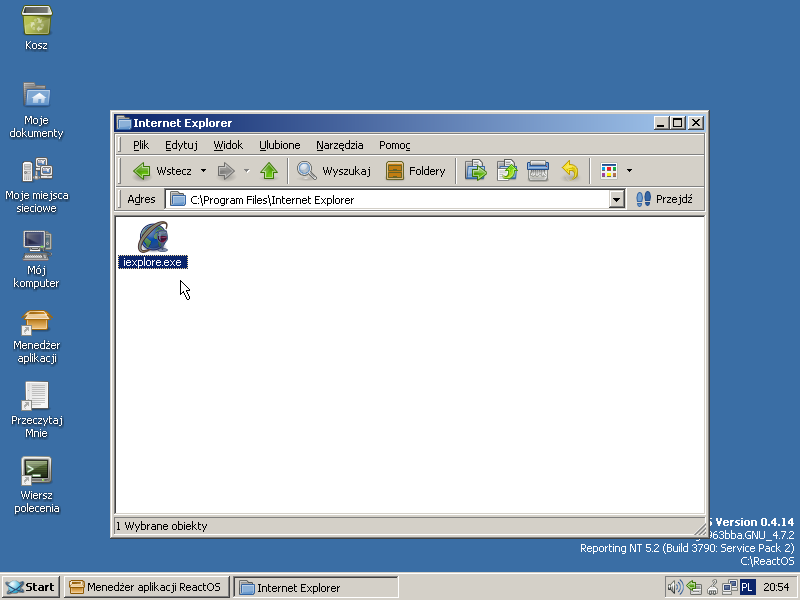This screenshot has width=800, height=600.
Task: Click the green arrow tray icon
Action: pyautogui.click(x=694, y=587)
